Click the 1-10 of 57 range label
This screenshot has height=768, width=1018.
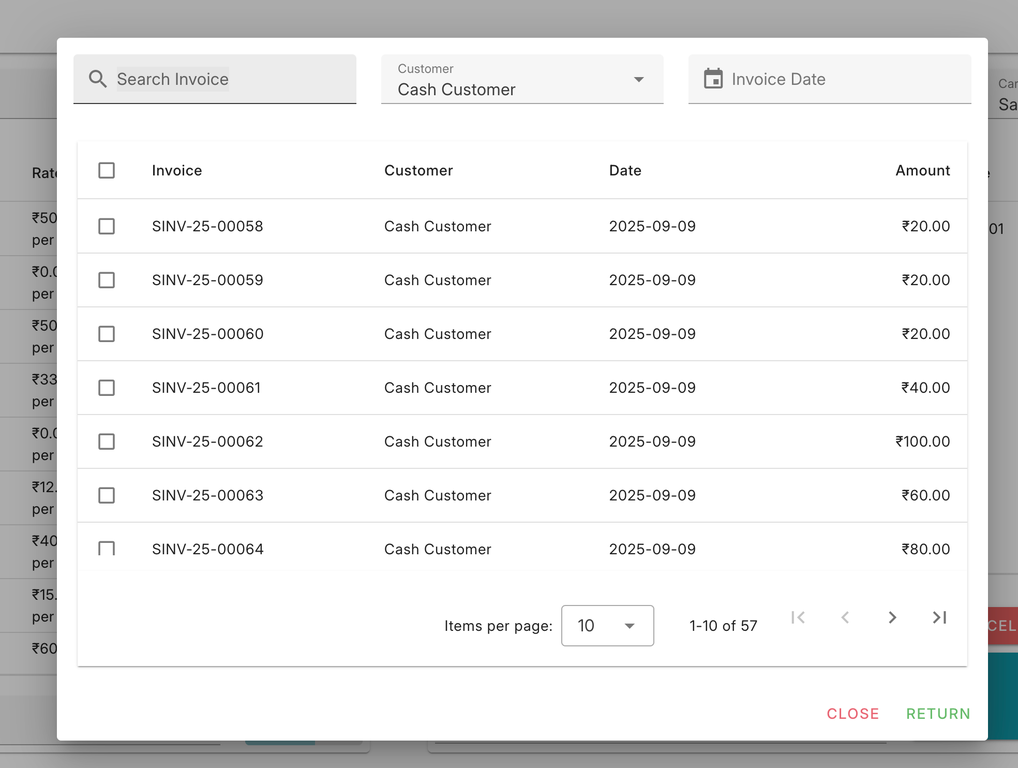pos(723,626)
